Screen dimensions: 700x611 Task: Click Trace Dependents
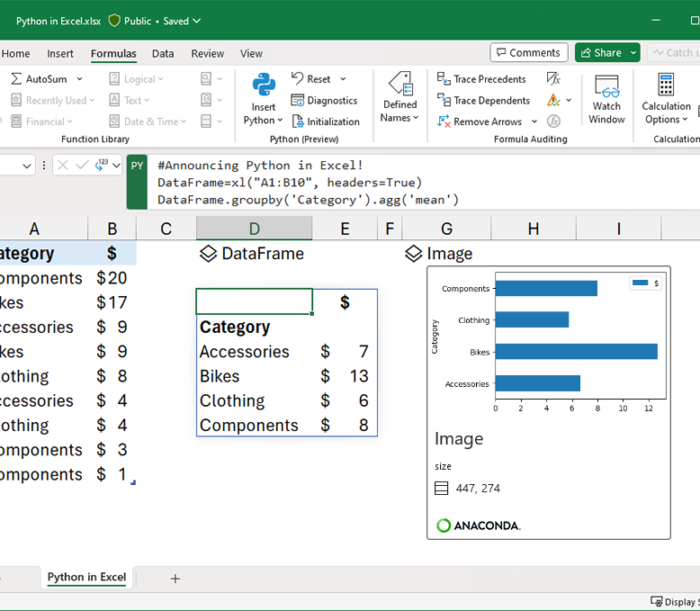click(x=483, y=100)
